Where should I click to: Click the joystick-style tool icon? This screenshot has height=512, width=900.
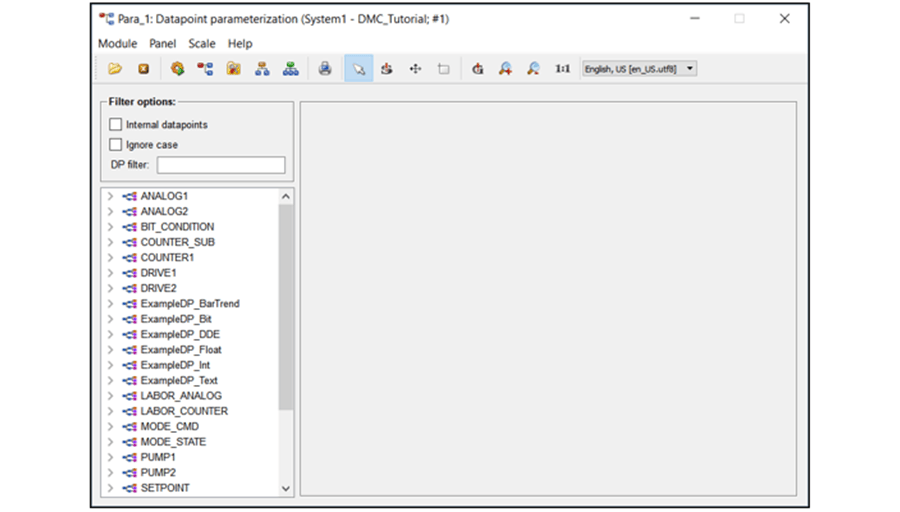tap(387, 69)
